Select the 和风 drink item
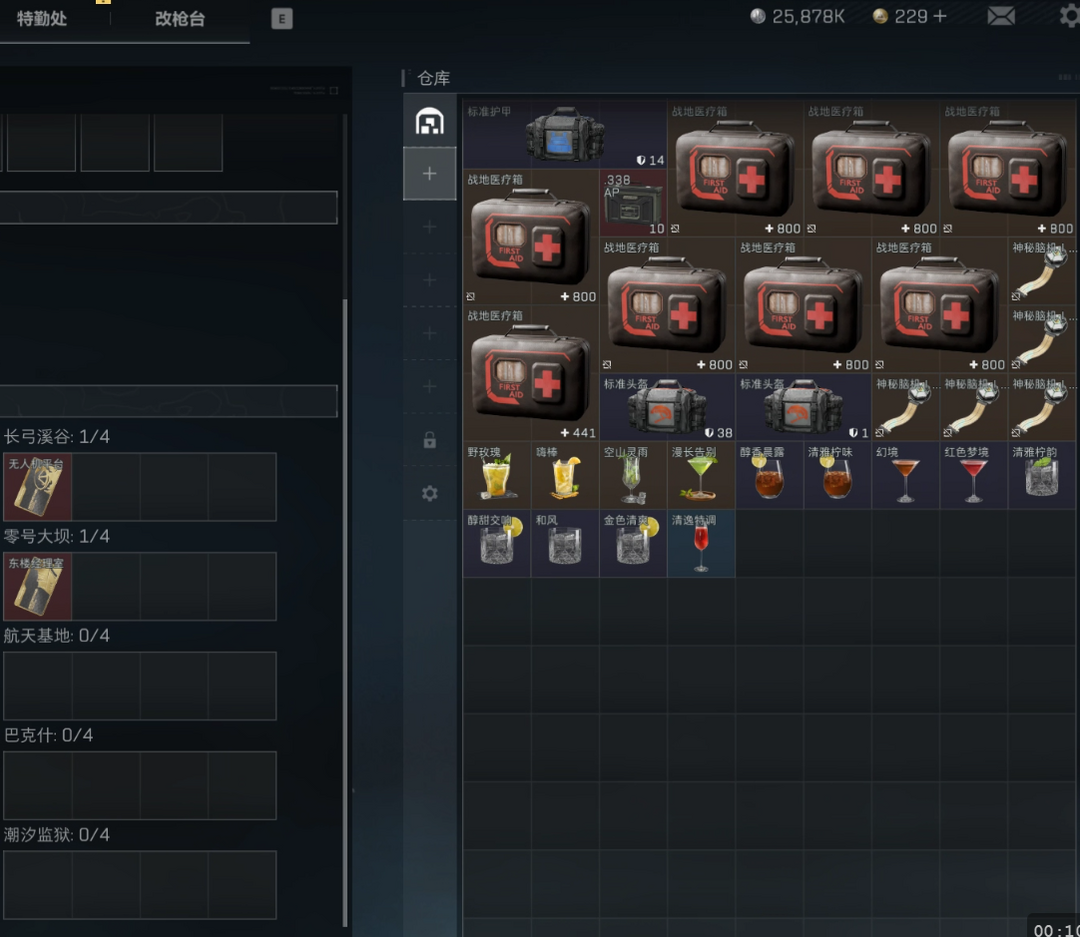Viewport: 1080px width, 937px height. tap(565, 544)
